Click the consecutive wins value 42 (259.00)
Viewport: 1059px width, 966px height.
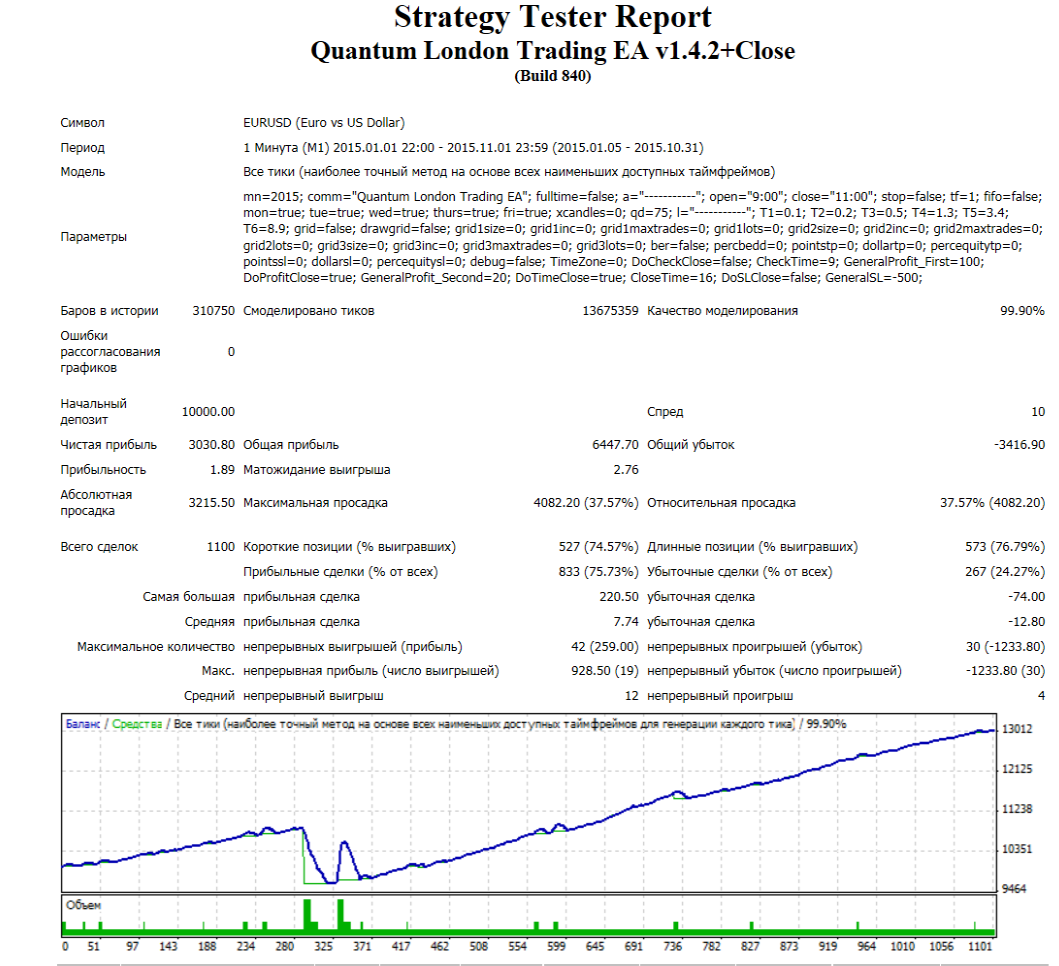[604, 646]
